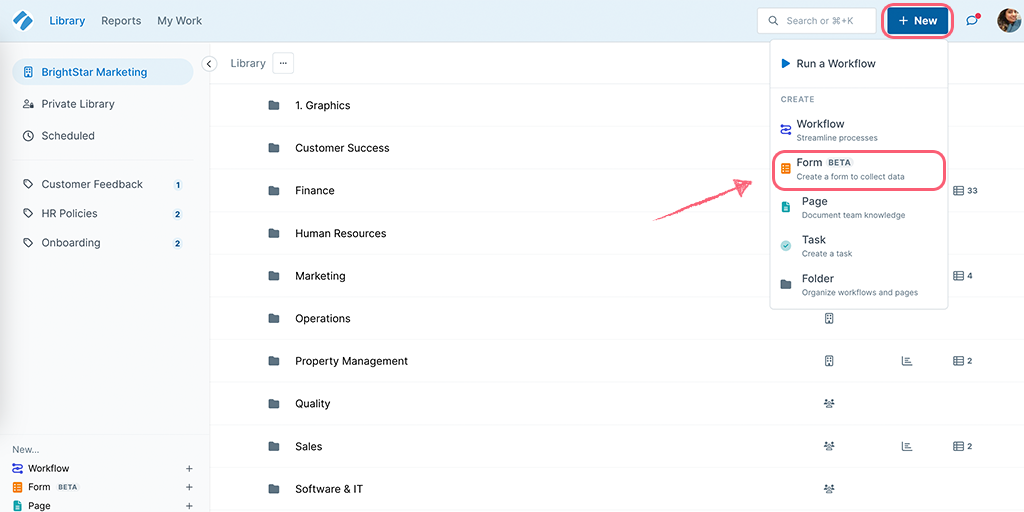Choose Page in the Create menu
This screenshot has width=1024, height=512.
[x=859, y=207]
